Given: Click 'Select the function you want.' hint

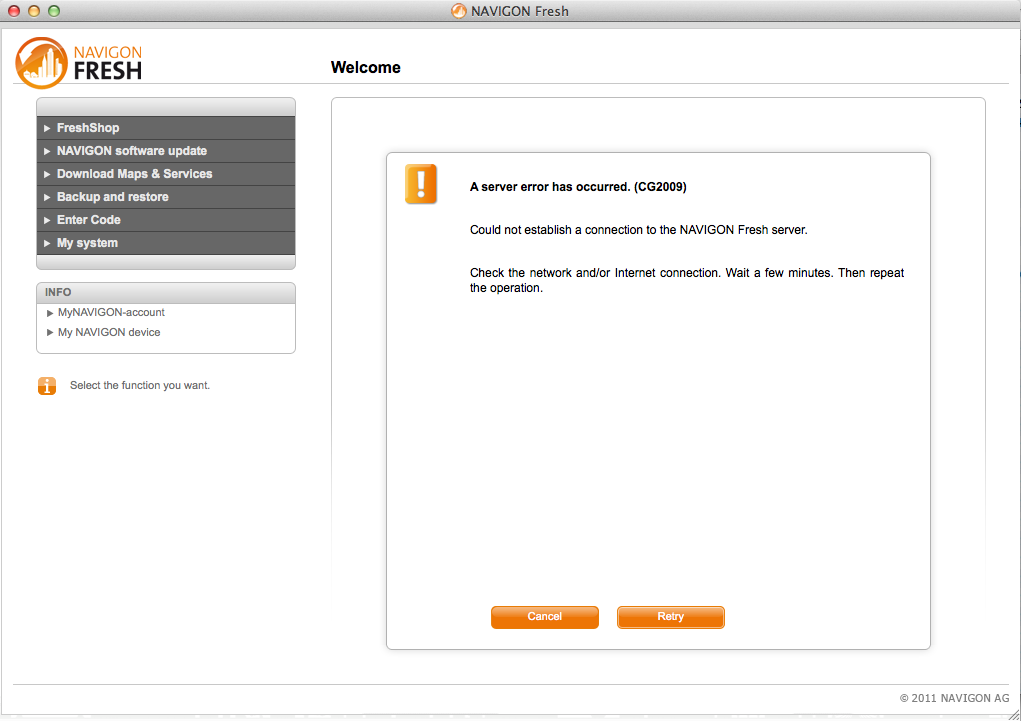Looking at the screenshot, I should (140, 386).
